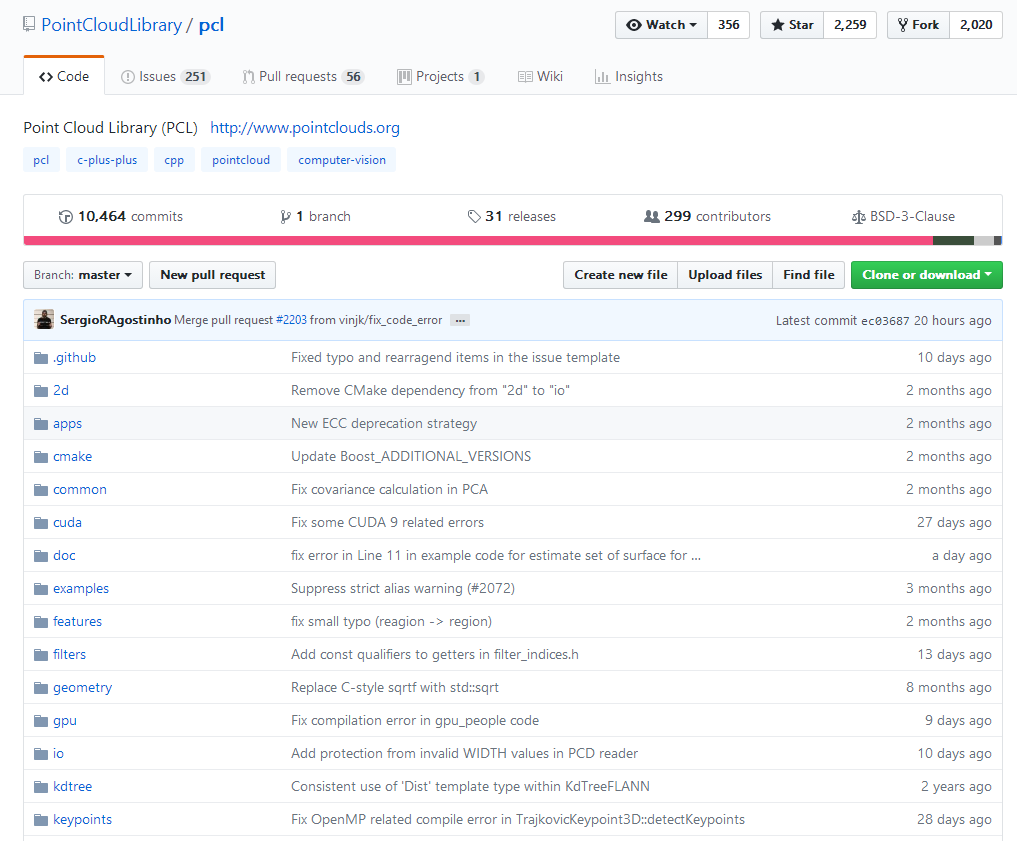Open the pointclouds.org website link
1017x841 pixels.
[x=305, y=128]
